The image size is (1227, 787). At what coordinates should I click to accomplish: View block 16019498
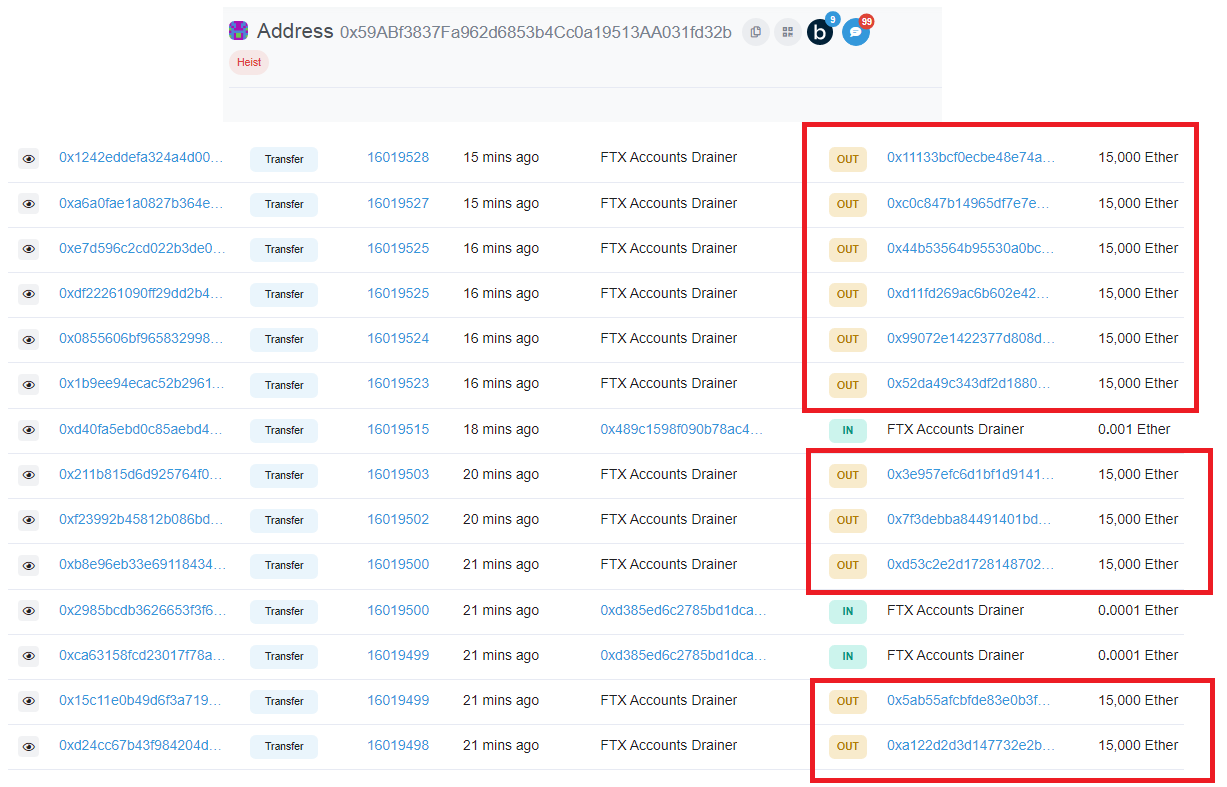pyautogui.click(x=398, y=745)
